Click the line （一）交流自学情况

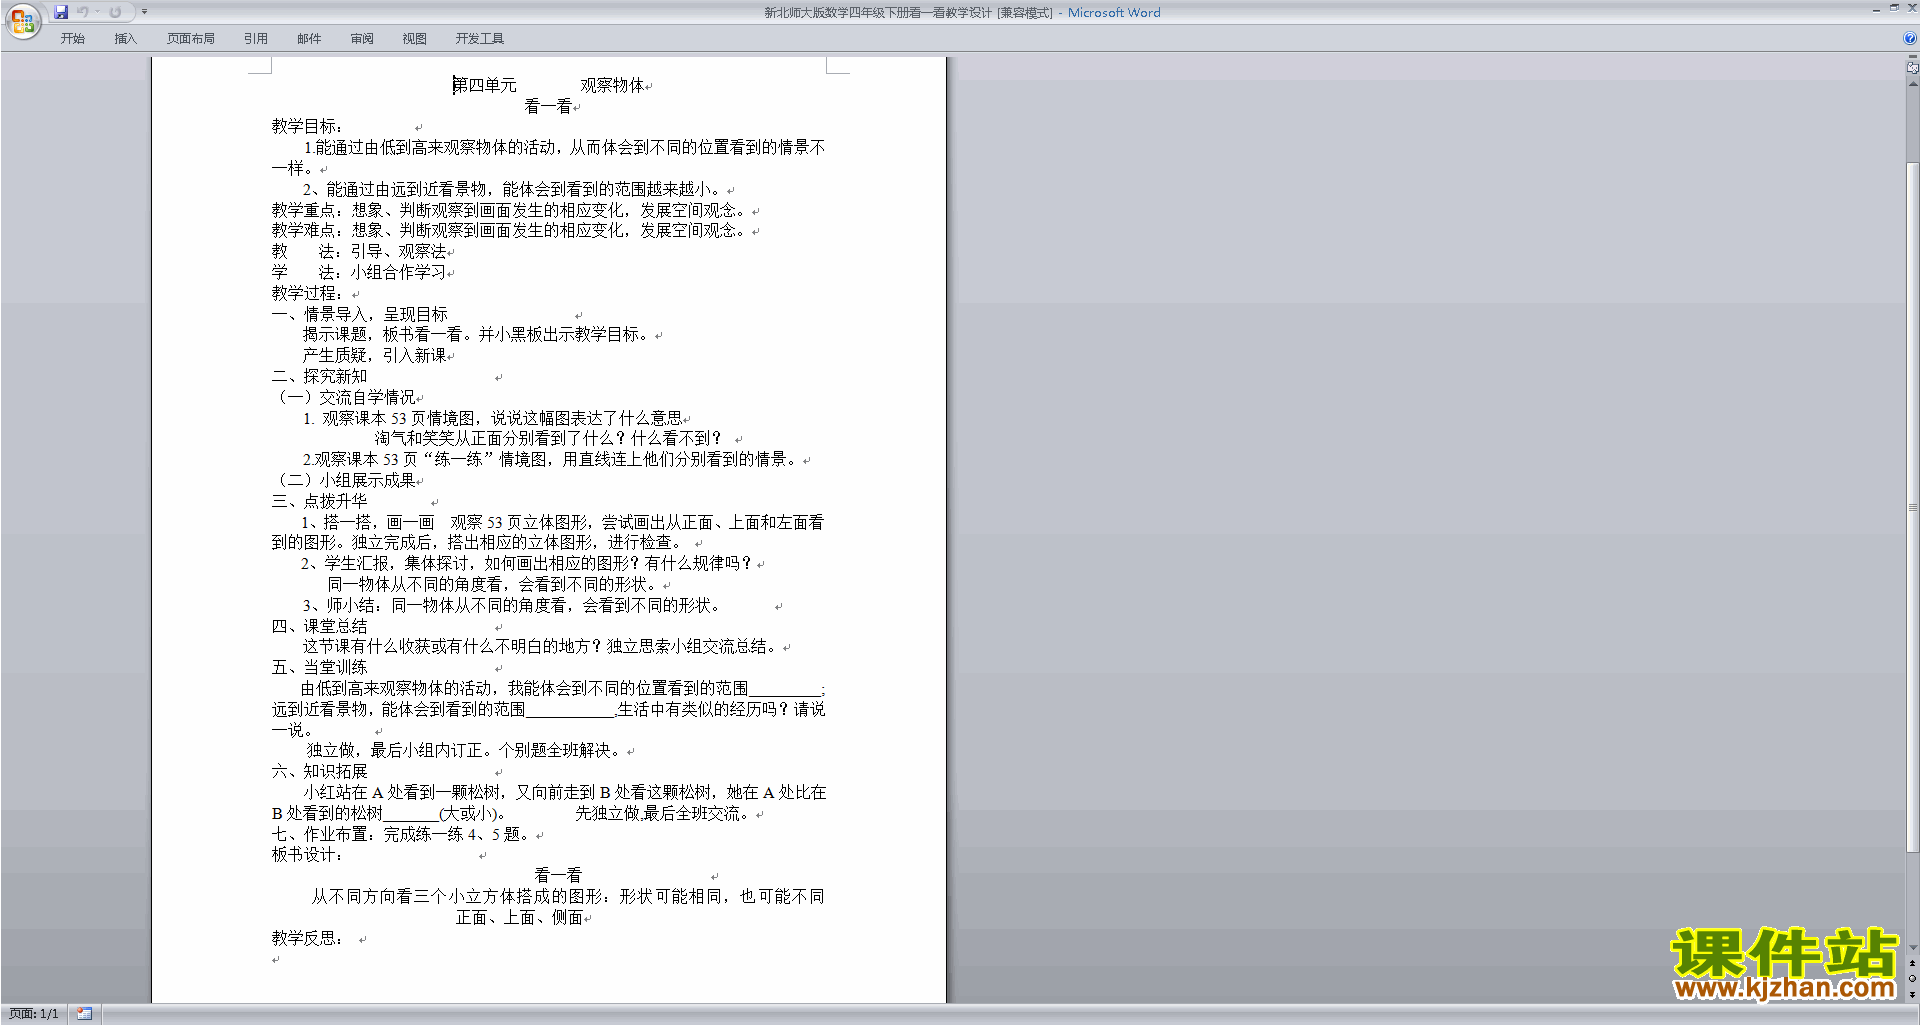(x=343, y=398)
